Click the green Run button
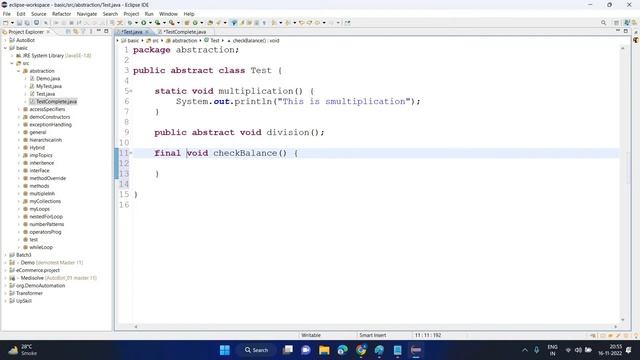640x360 pixels. click(144, 23)
